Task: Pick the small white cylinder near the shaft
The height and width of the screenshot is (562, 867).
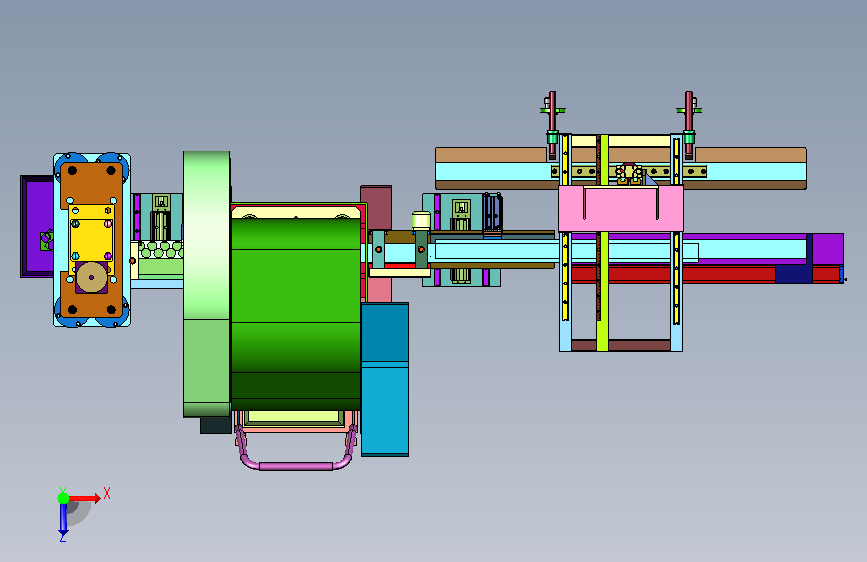Action: point(421,220)
